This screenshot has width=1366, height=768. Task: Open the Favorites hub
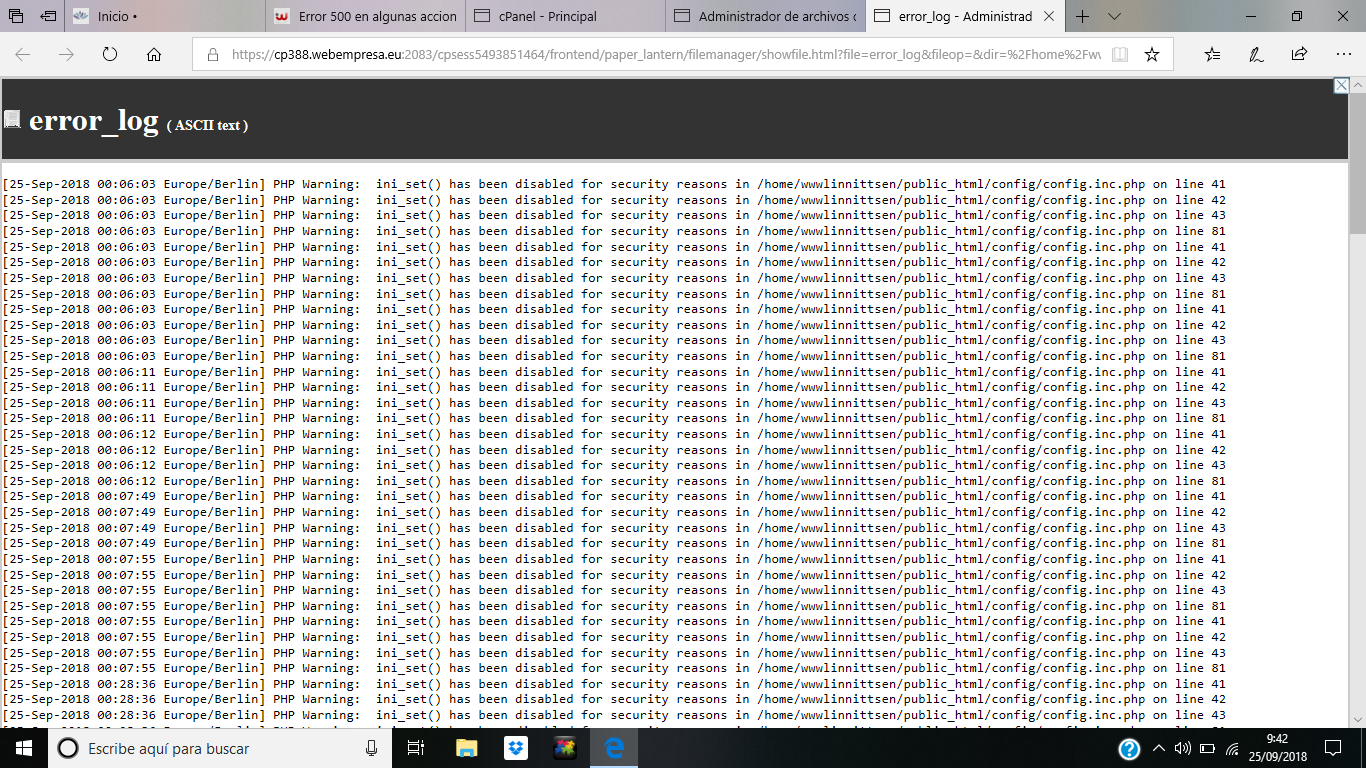pyautogui.click(x=1212, y=55)
